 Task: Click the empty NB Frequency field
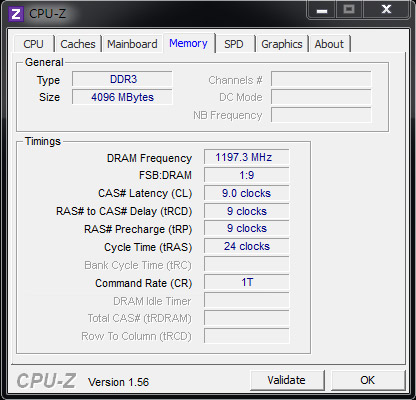pos(321,115)
